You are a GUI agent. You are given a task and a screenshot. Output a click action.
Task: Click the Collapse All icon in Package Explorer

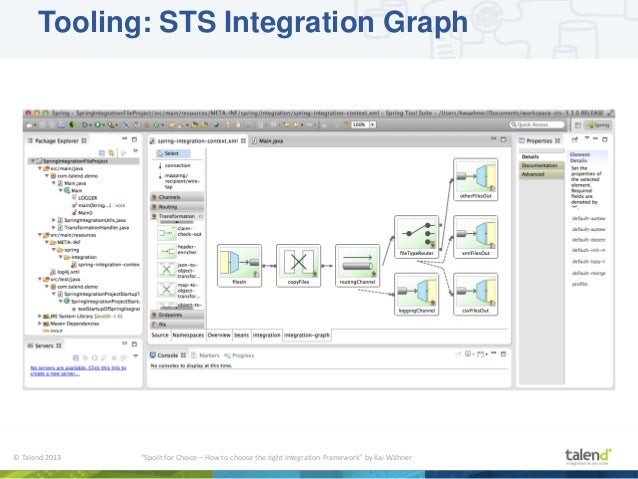102,153
